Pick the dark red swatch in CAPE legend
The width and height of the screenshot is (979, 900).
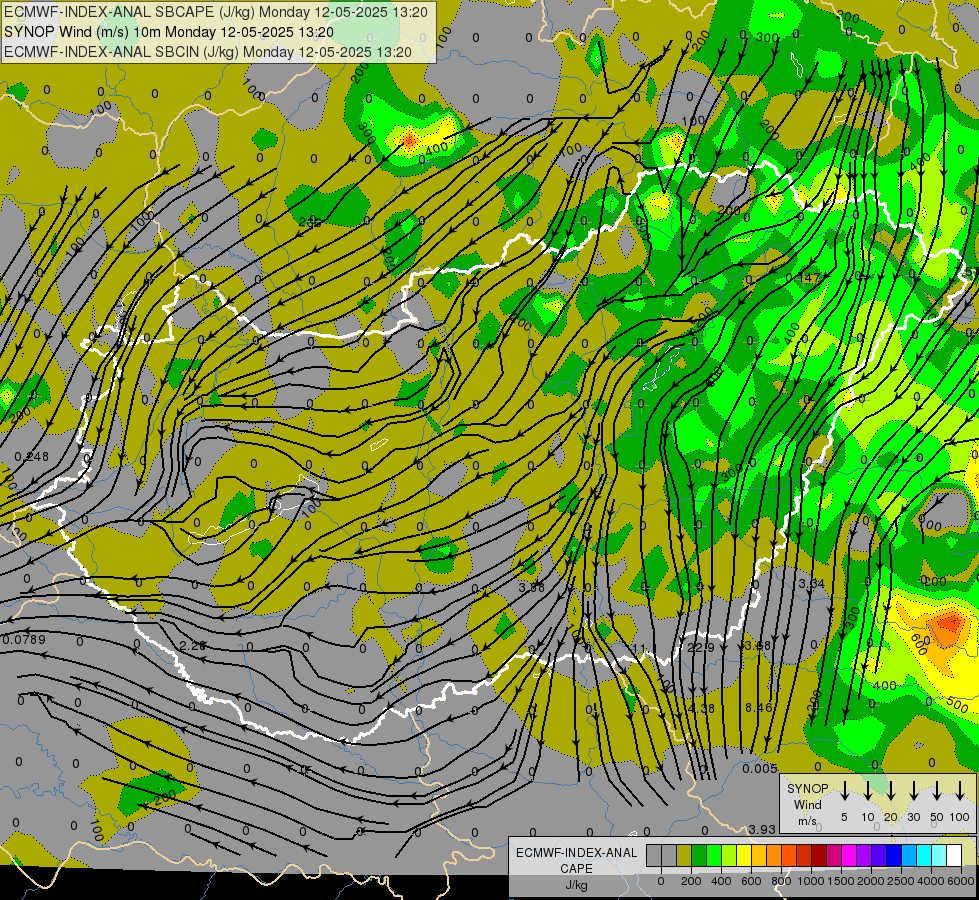click(819, 855)
